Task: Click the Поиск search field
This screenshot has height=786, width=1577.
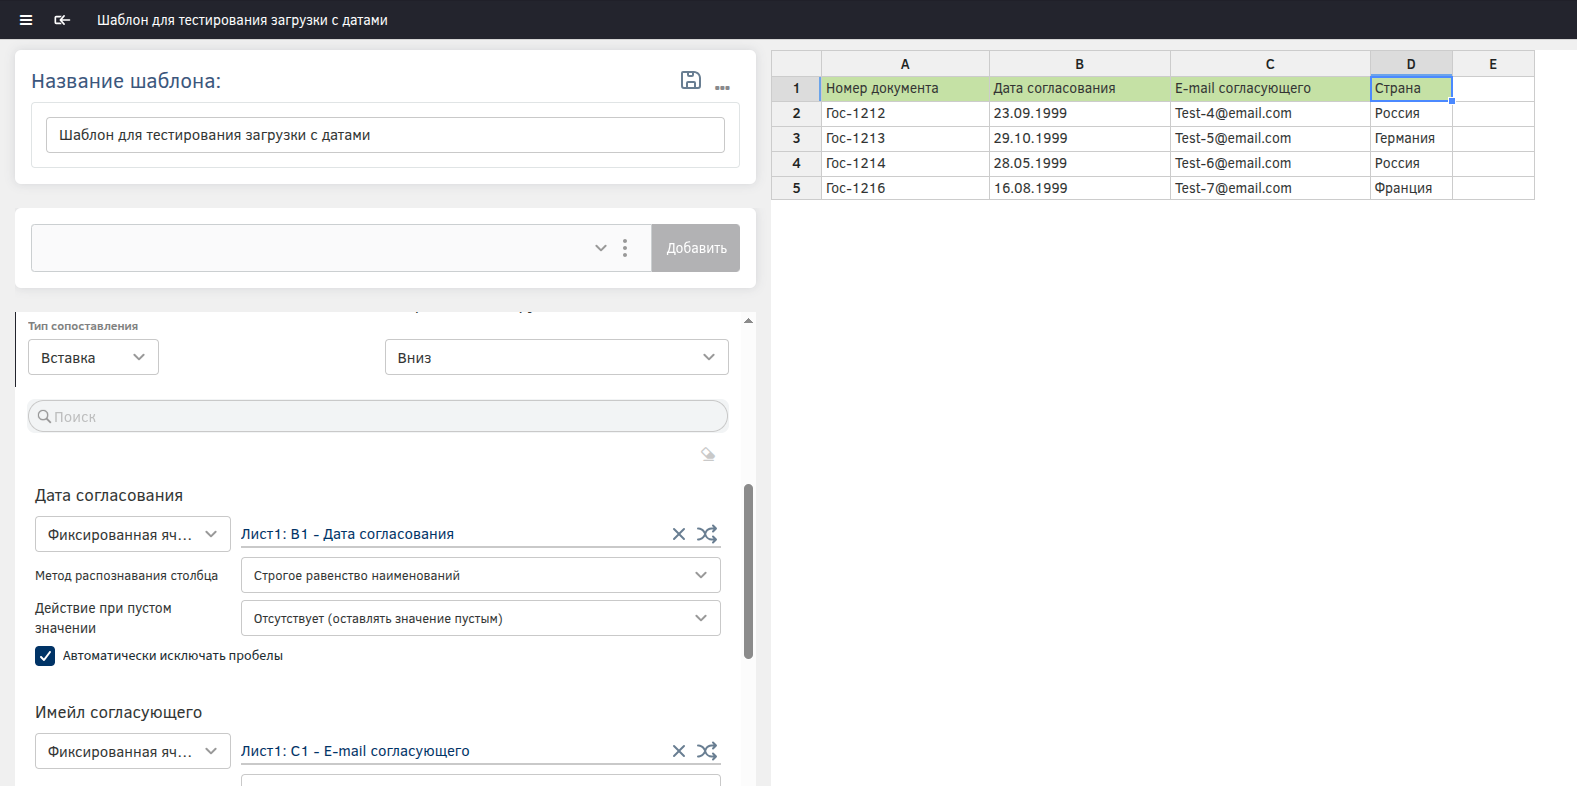Action: click(378, 417)
